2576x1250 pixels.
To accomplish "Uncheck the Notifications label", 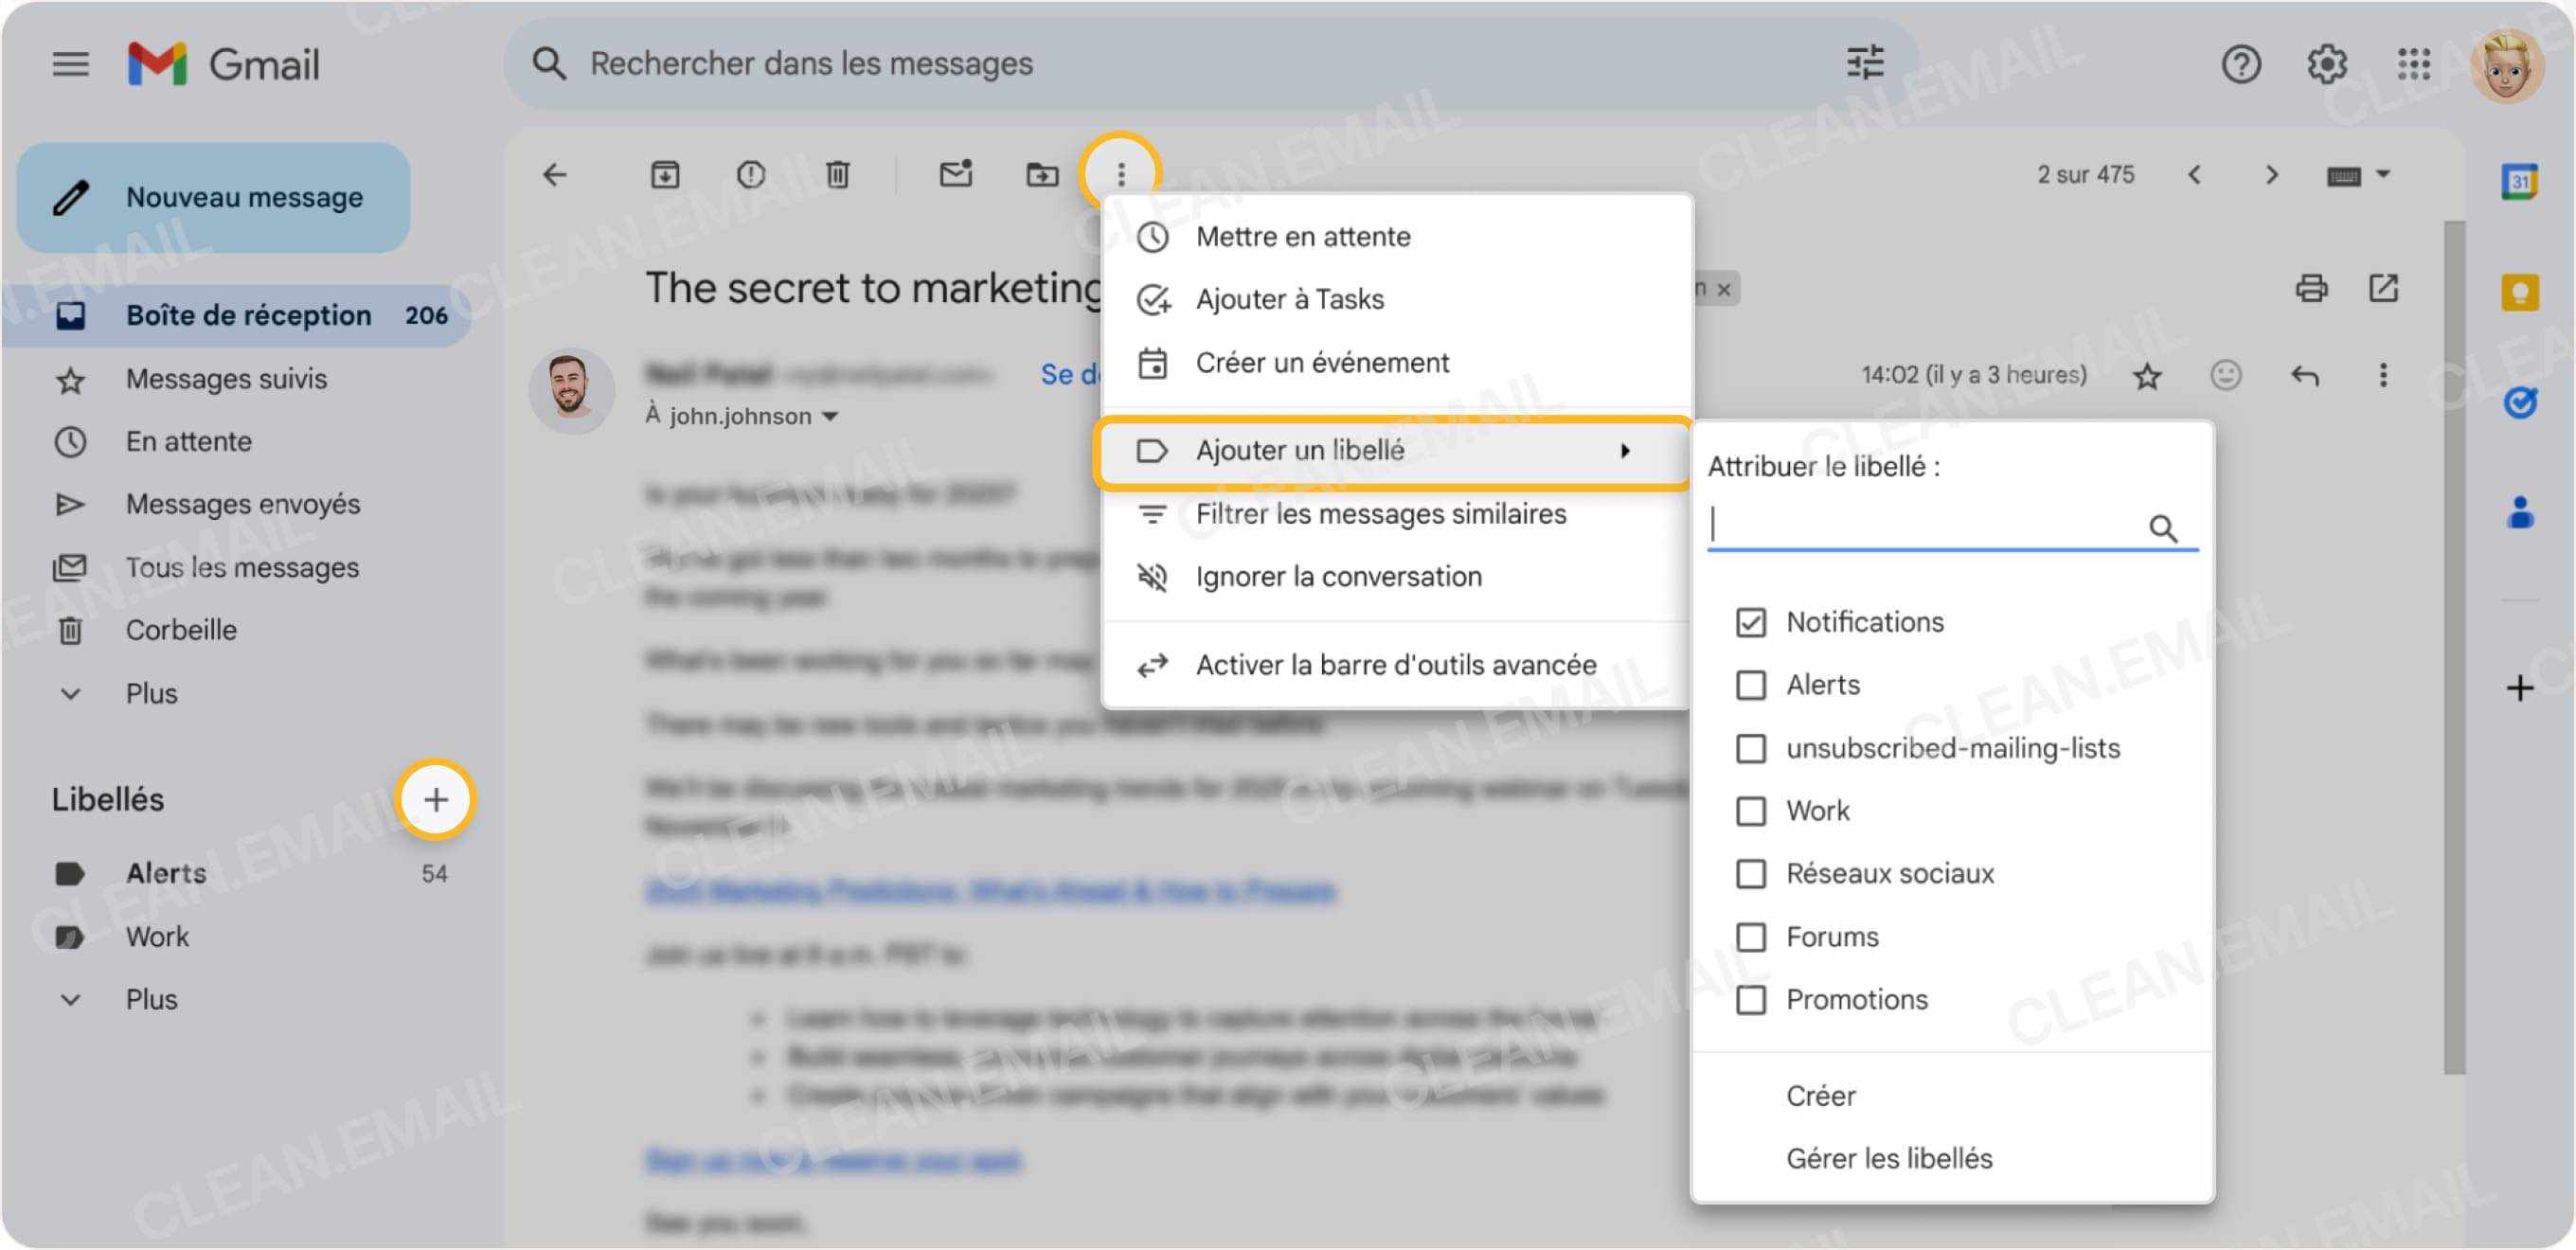I will (1751, 622).
